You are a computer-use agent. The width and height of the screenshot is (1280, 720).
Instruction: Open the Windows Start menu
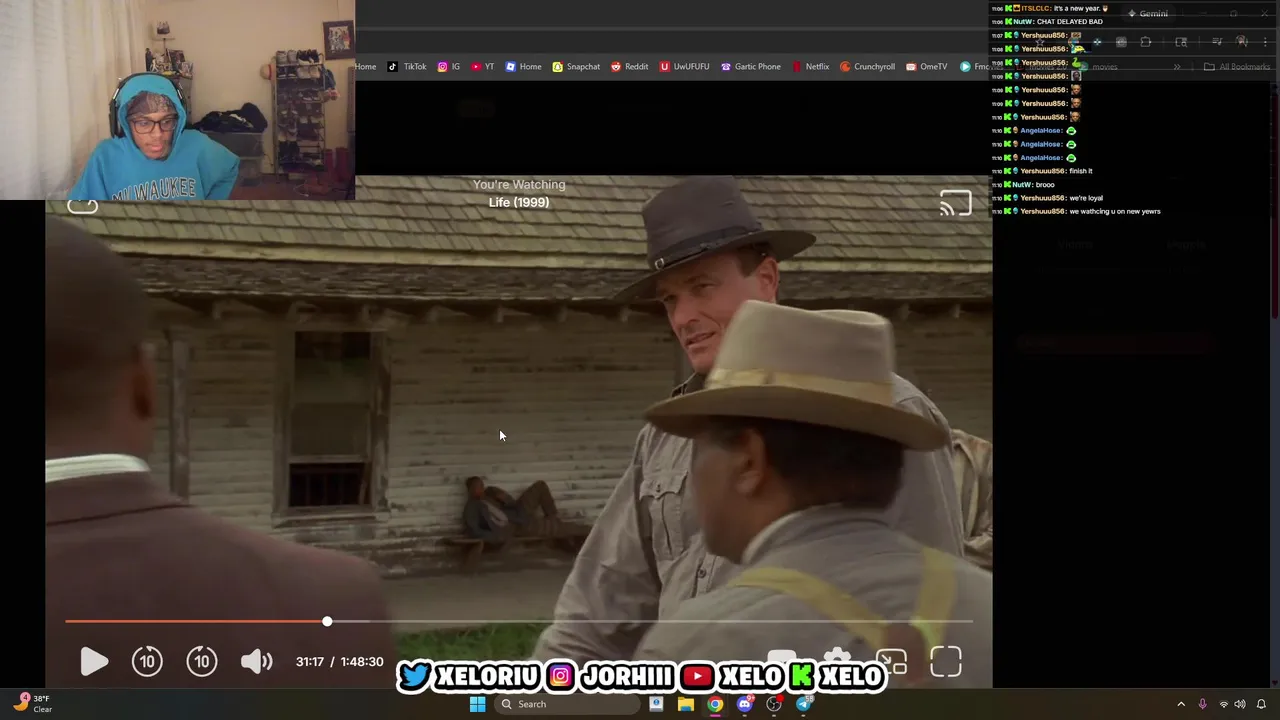pyautogui.click(x=478, y=704)
